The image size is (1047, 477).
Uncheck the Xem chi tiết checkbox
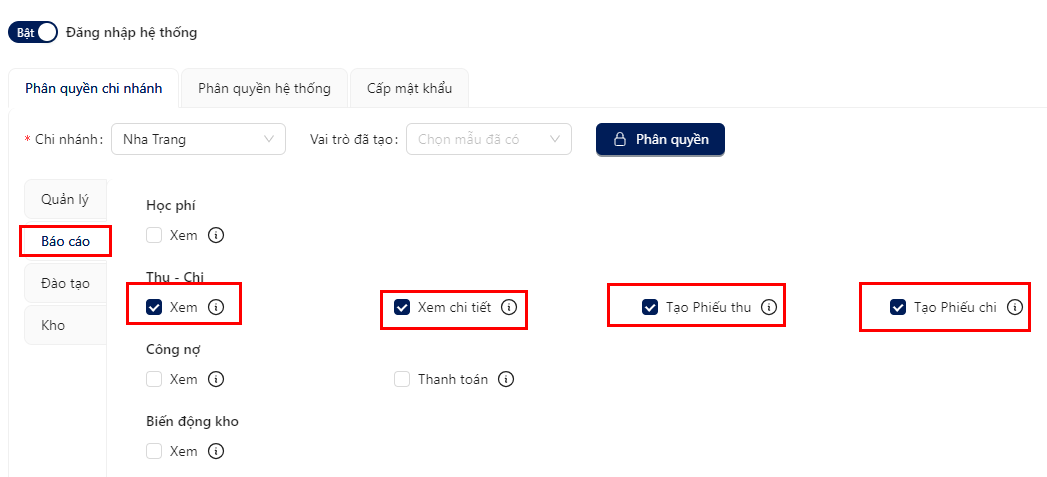402,307
